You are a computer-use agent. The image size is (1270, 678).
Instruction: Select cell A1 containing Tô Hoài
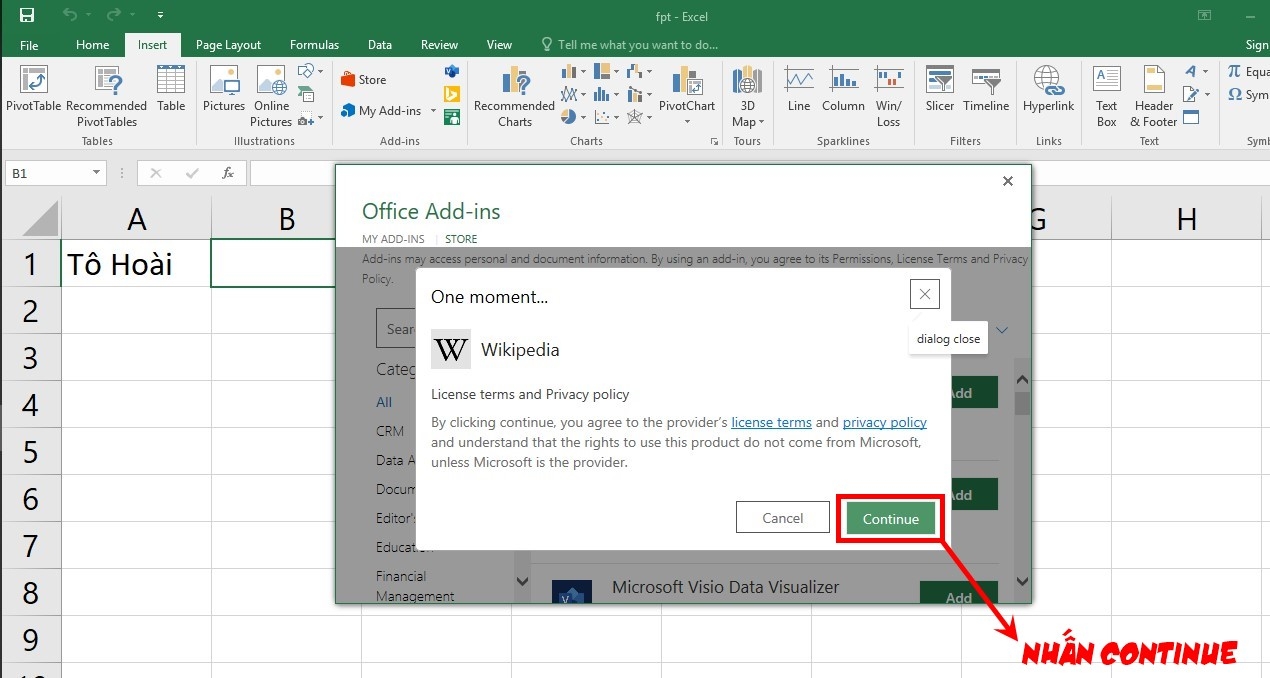click(136, 264)
